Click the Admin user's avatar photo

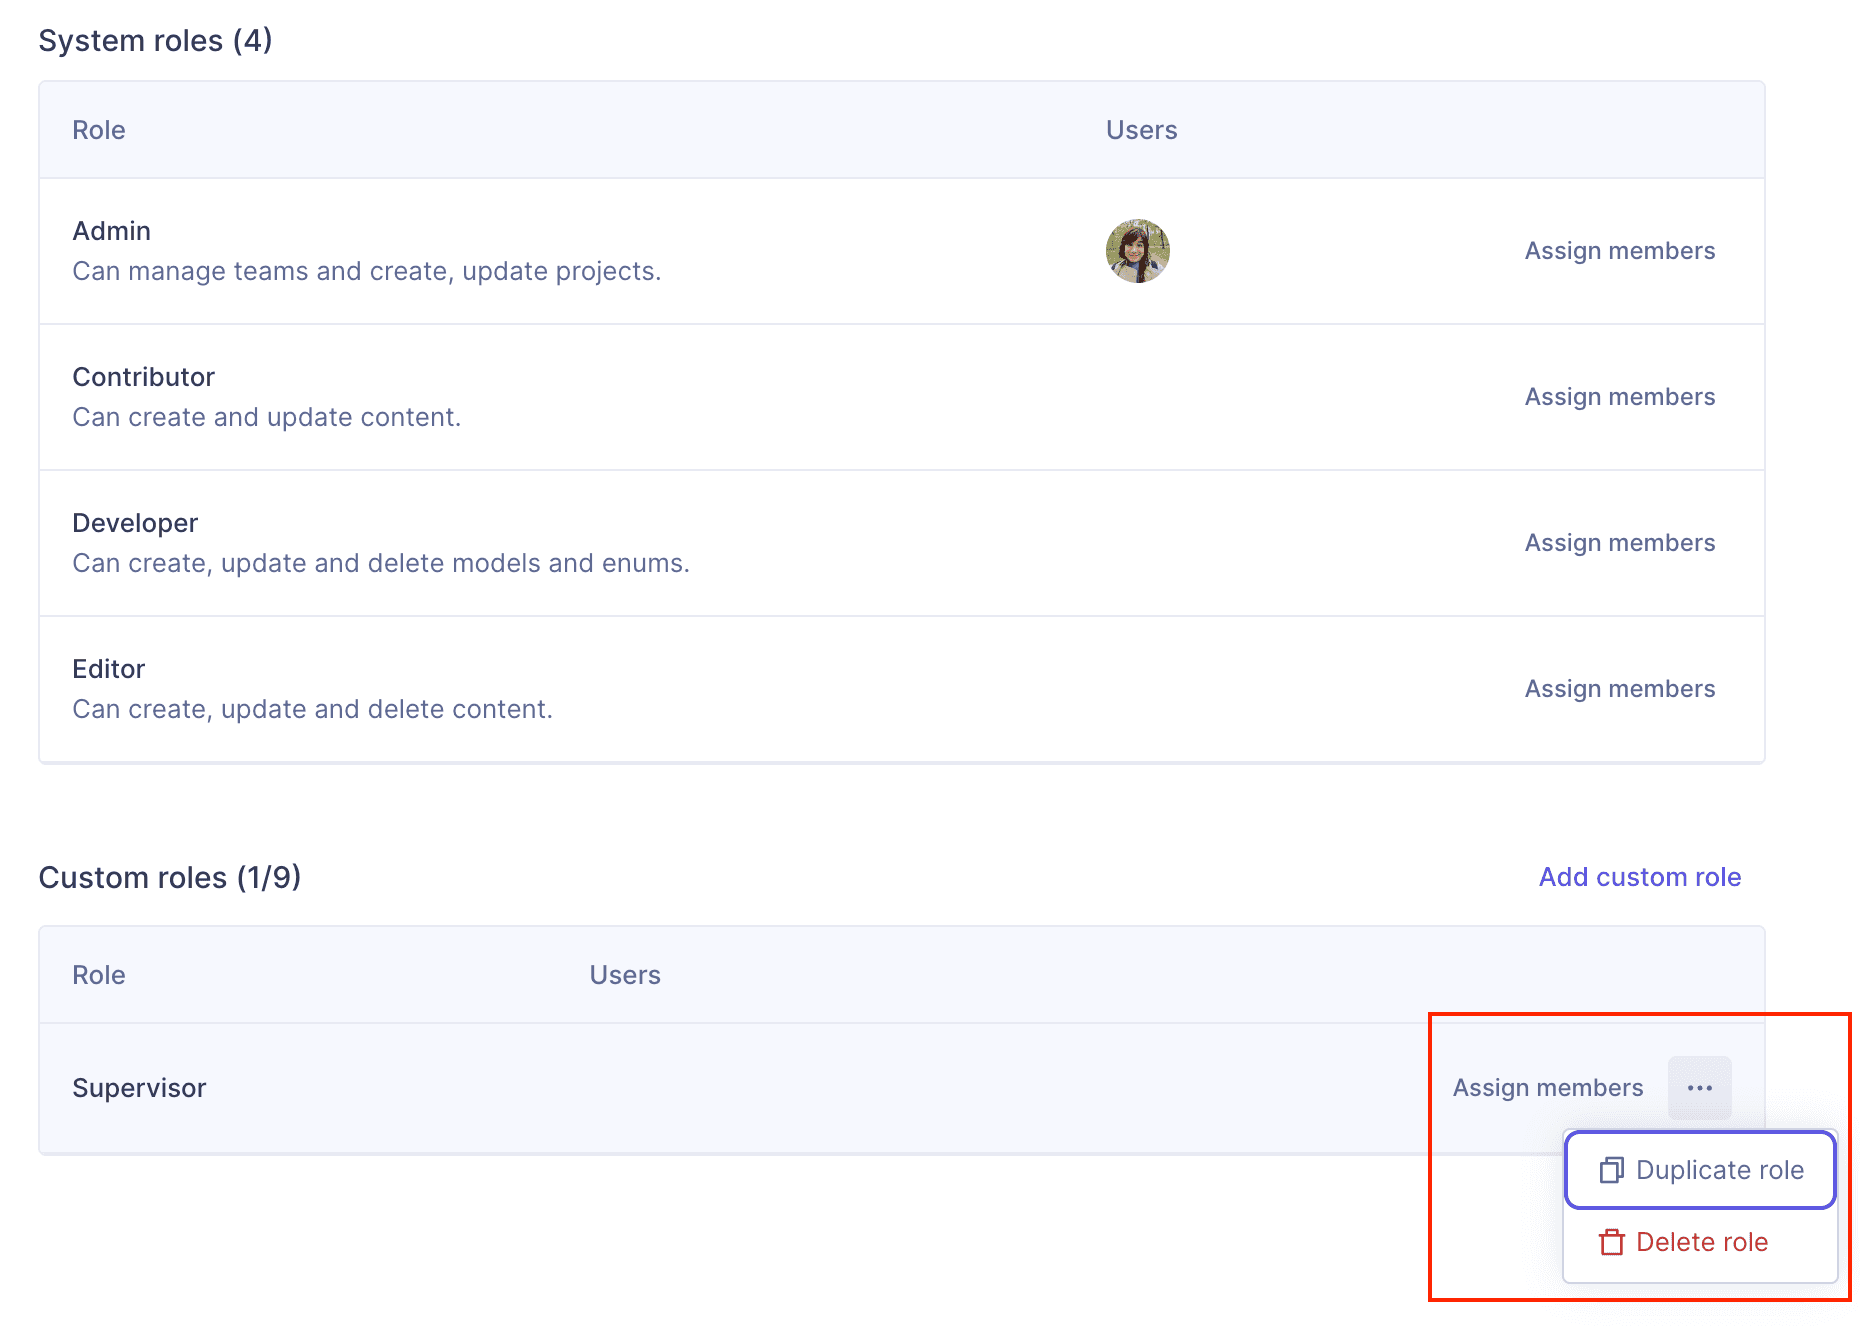[1137, 251]
